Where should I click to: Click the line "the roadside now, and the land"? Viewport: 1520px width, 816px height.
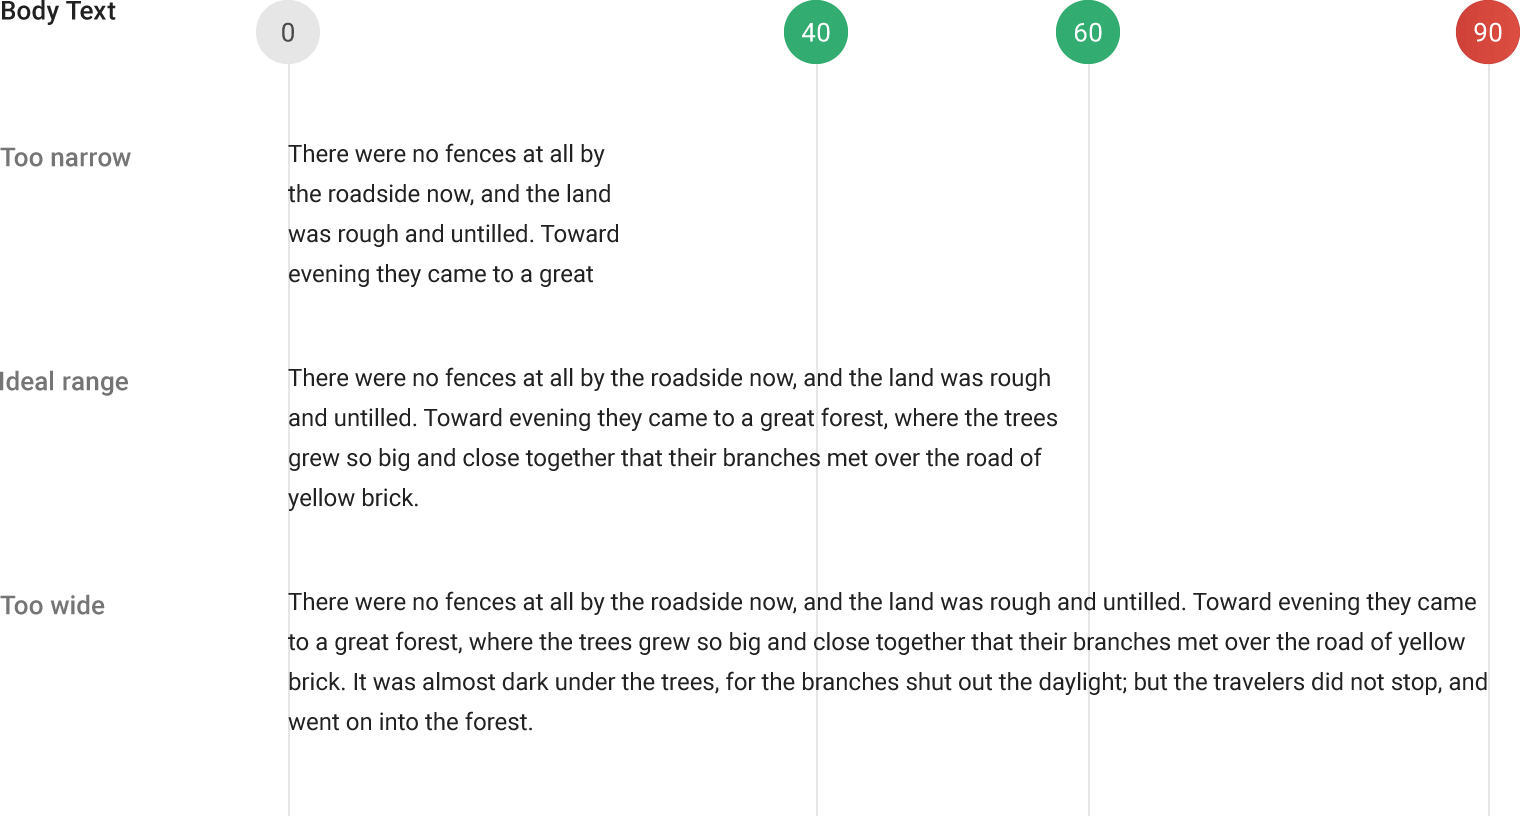pyautogui.click(x=449, y=194)
